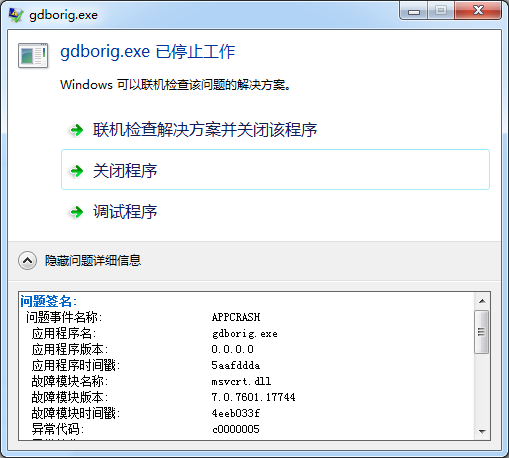Click the msvcrt.dll fault module value
This screenshot has height=458, width=509.
point(241,381)
